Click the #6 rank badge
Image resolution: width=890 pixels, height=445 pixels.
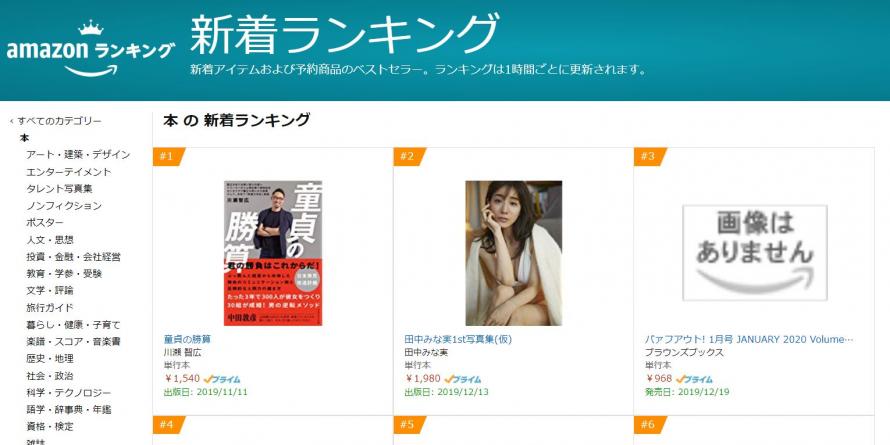tap(650, 425)
